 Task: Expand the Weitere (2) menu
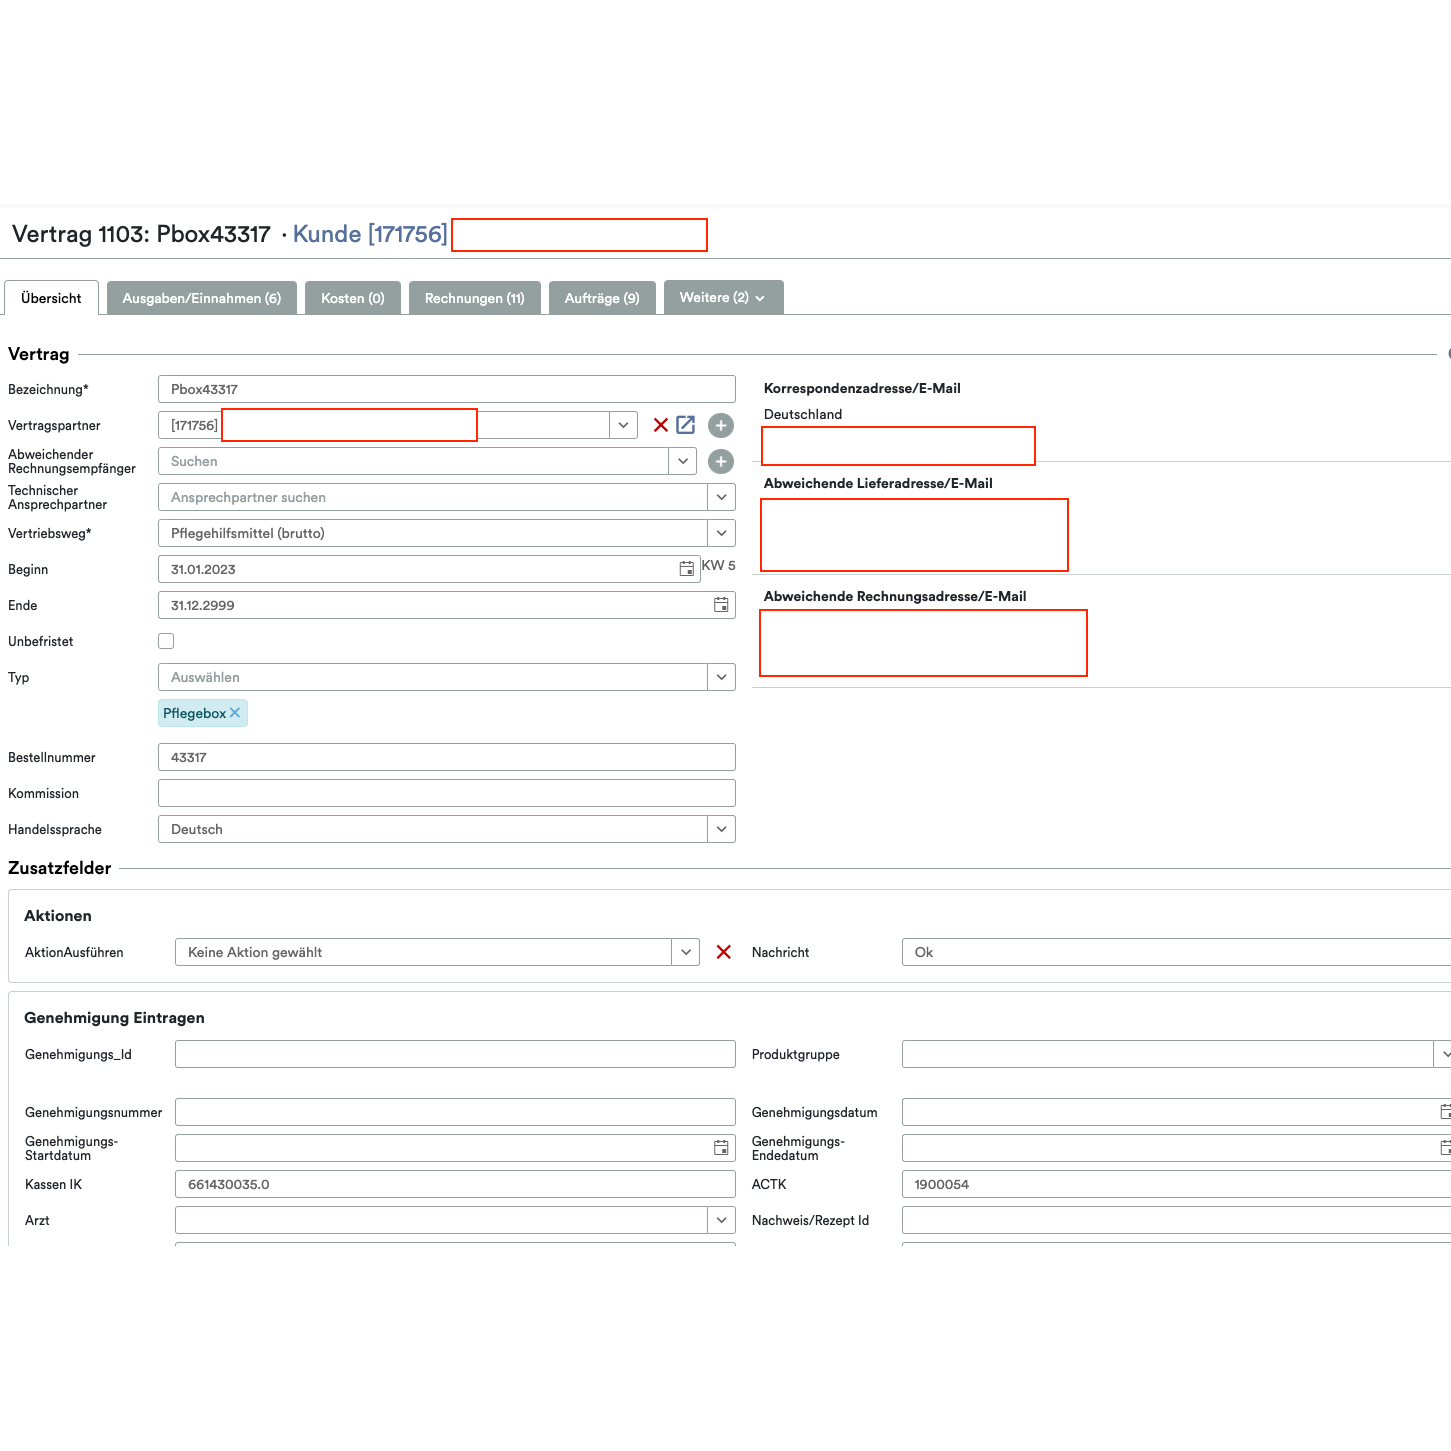[x=723, y=297]
